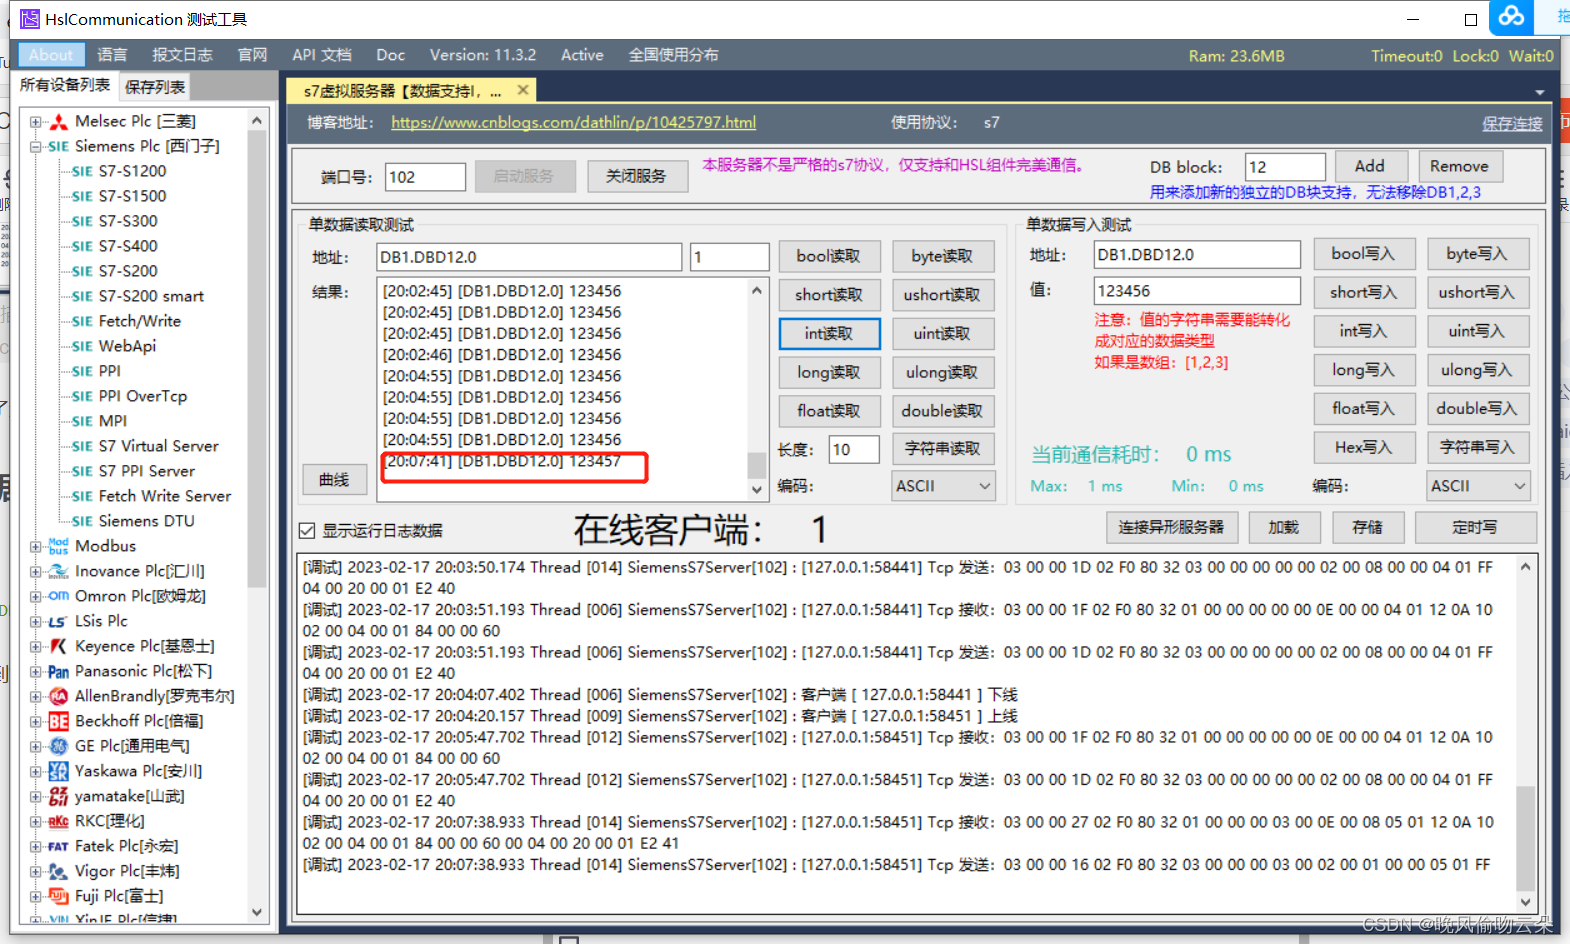Open the About menu
This screenshot has width=1570, height=944.
click(x=51, y=55)
